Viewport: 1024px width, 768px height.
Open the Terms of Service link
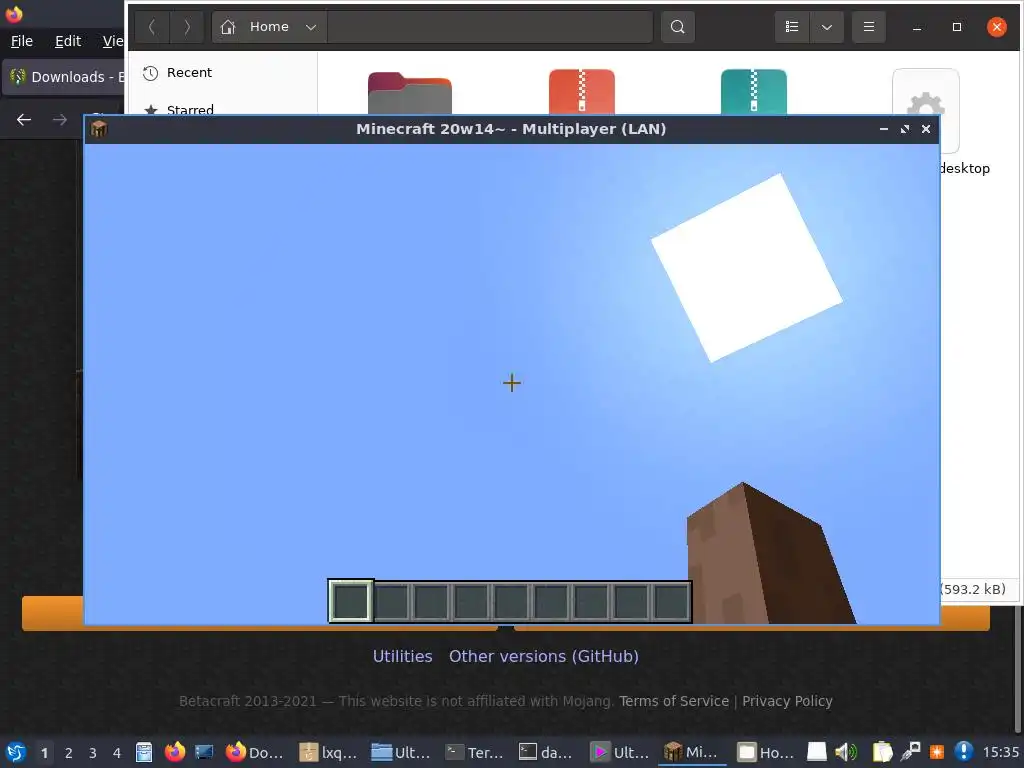(x=674, y=701)
